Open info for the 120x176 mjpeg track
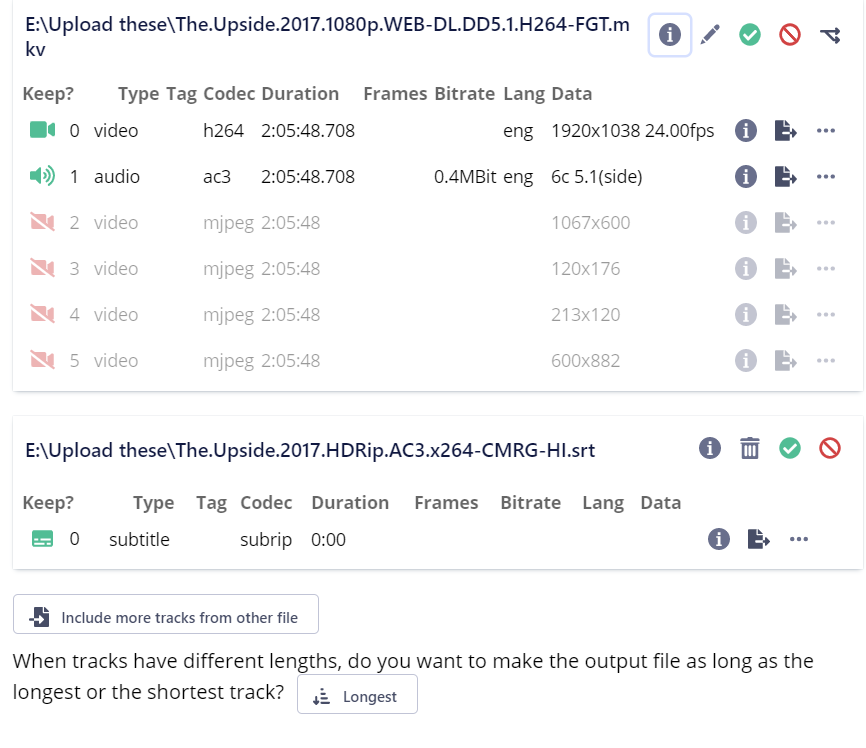The width and height of the screenshot is (866, 748). [x=745, y=268]
